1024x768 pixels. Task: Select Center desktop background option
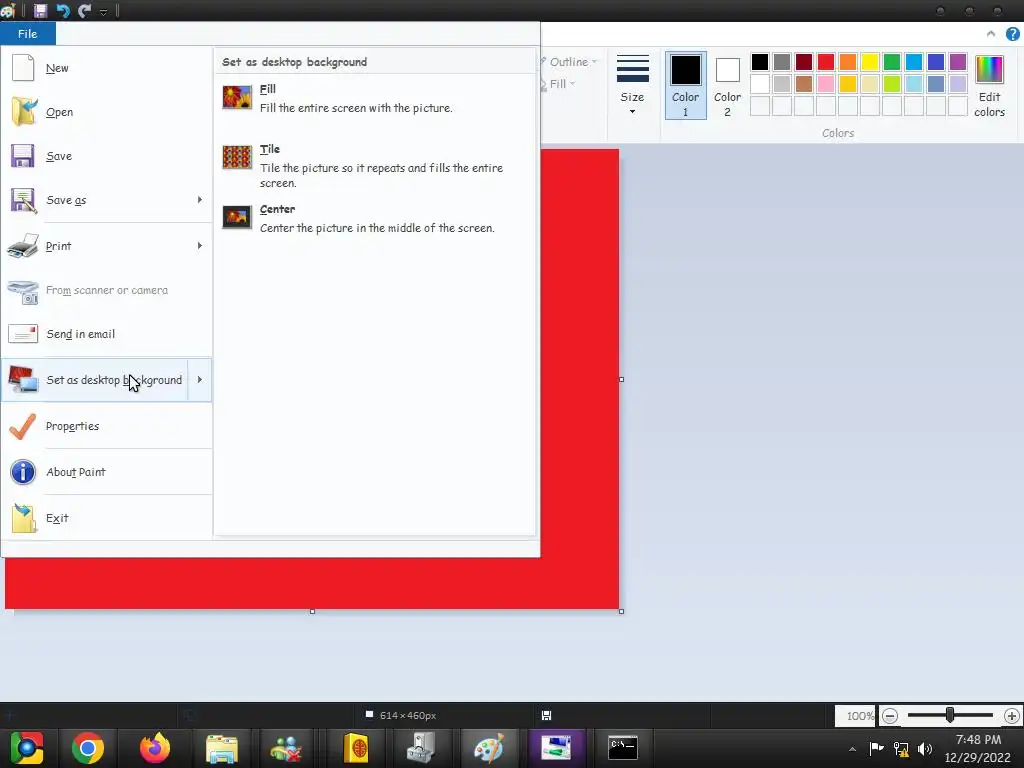374,218
